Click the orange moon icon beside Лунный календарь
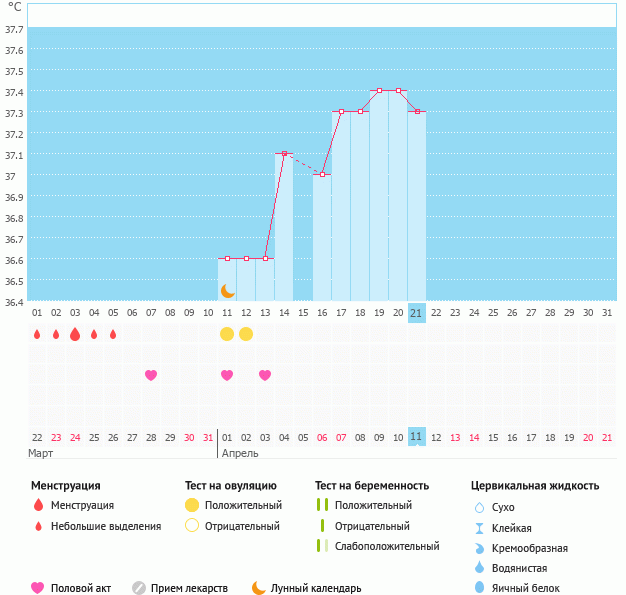 (259, 588)
